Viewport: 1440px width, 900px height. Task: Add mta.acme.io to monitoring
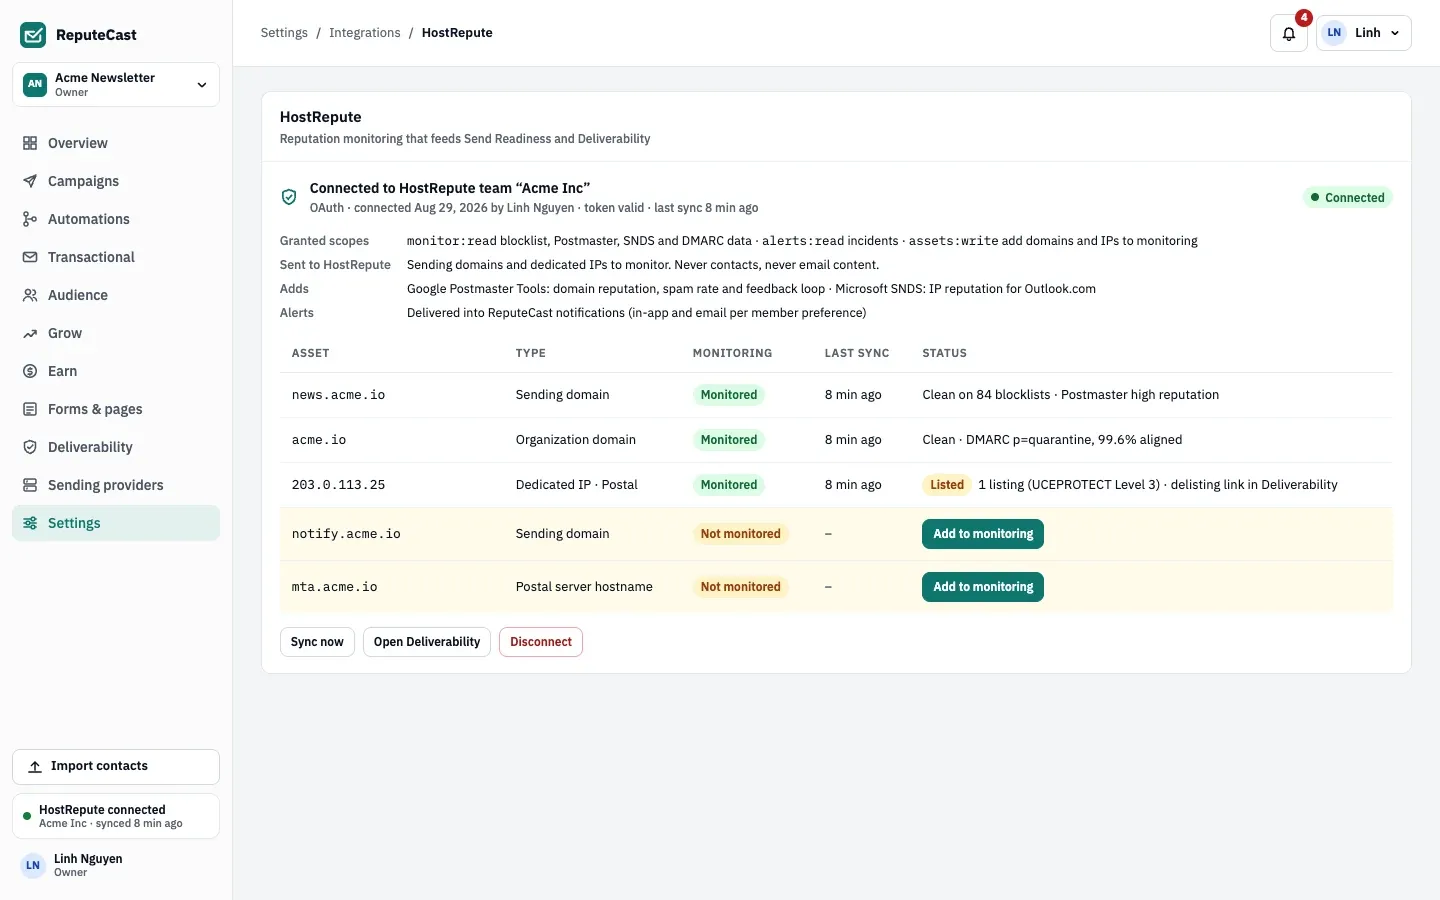[x=983, y=587]
